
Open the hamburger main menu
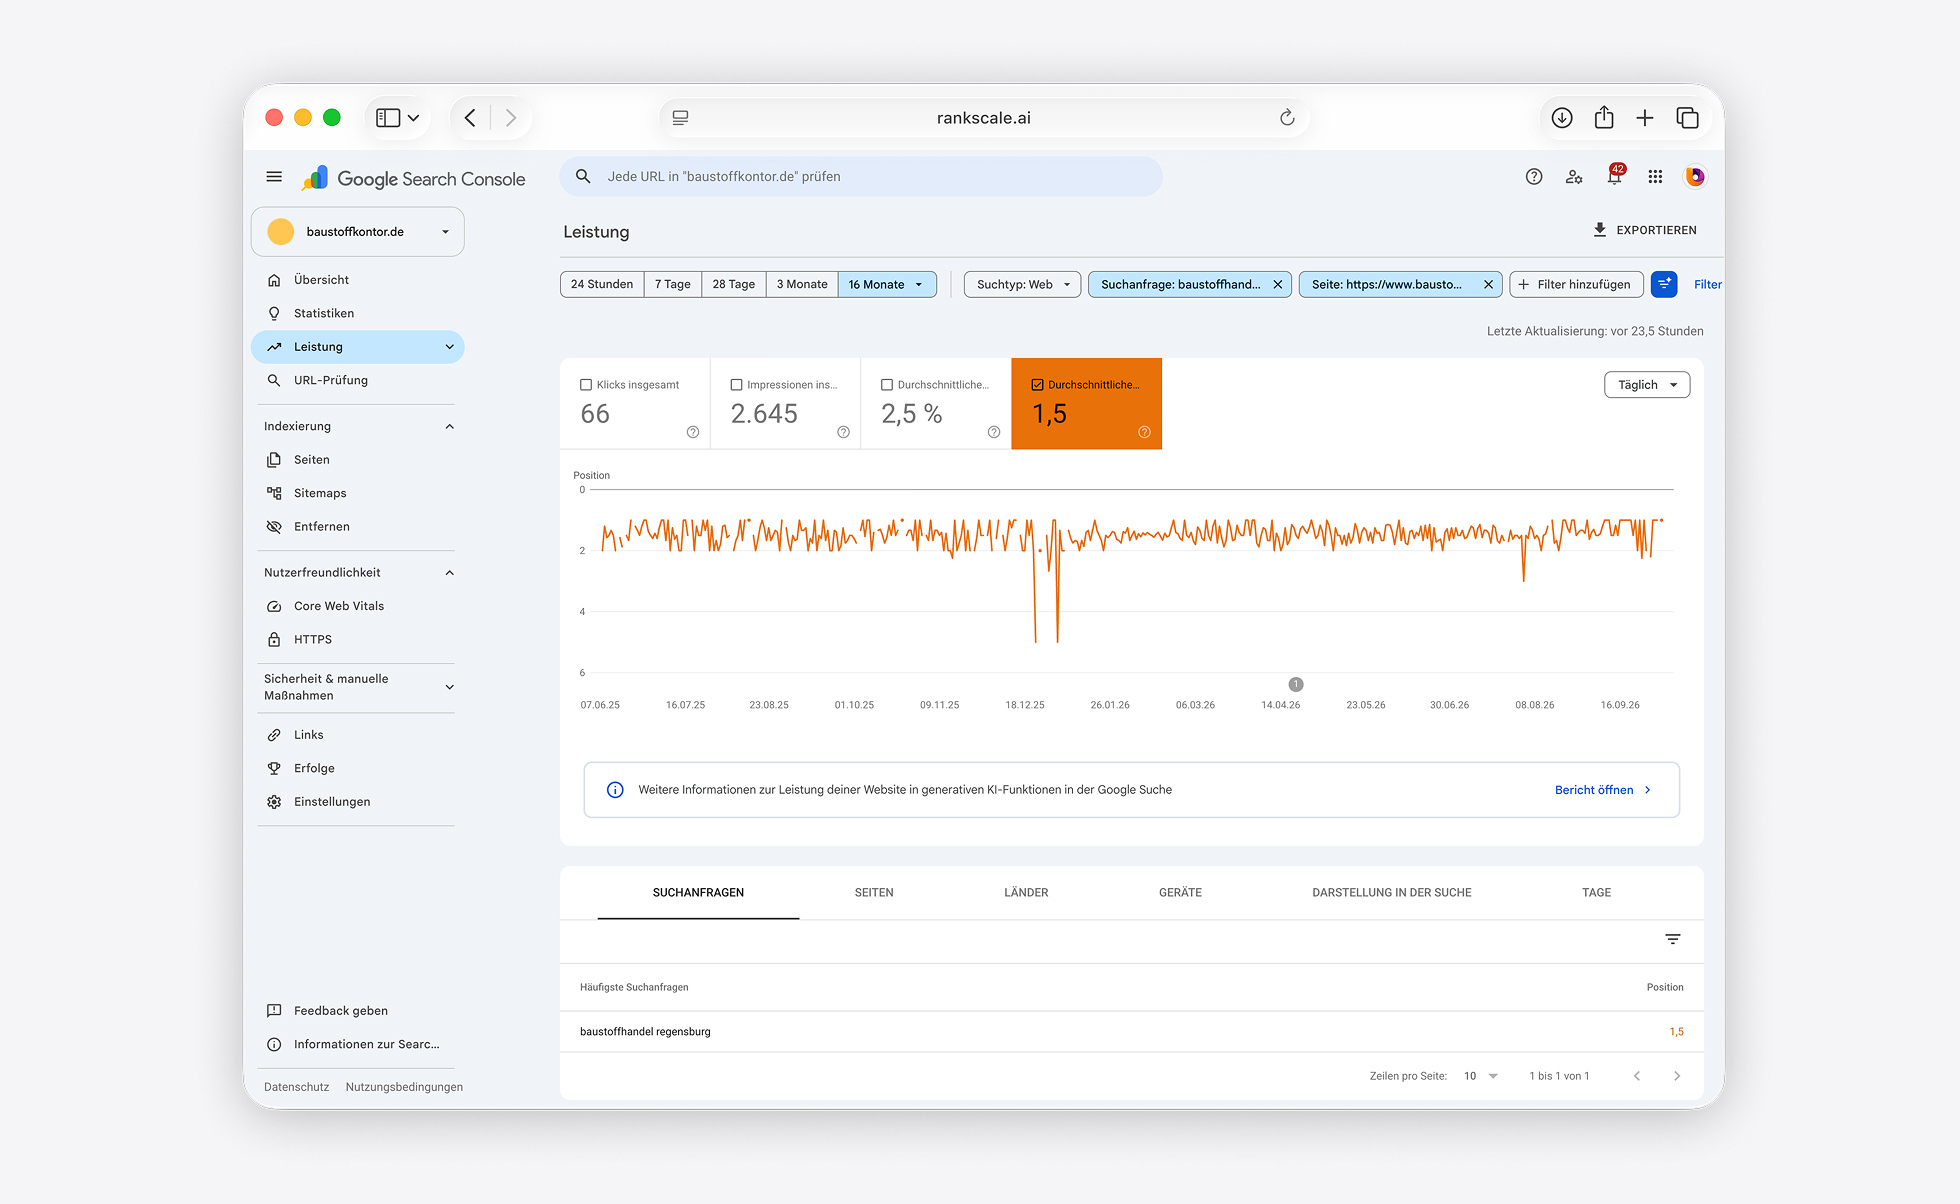[x=274, y=177]
